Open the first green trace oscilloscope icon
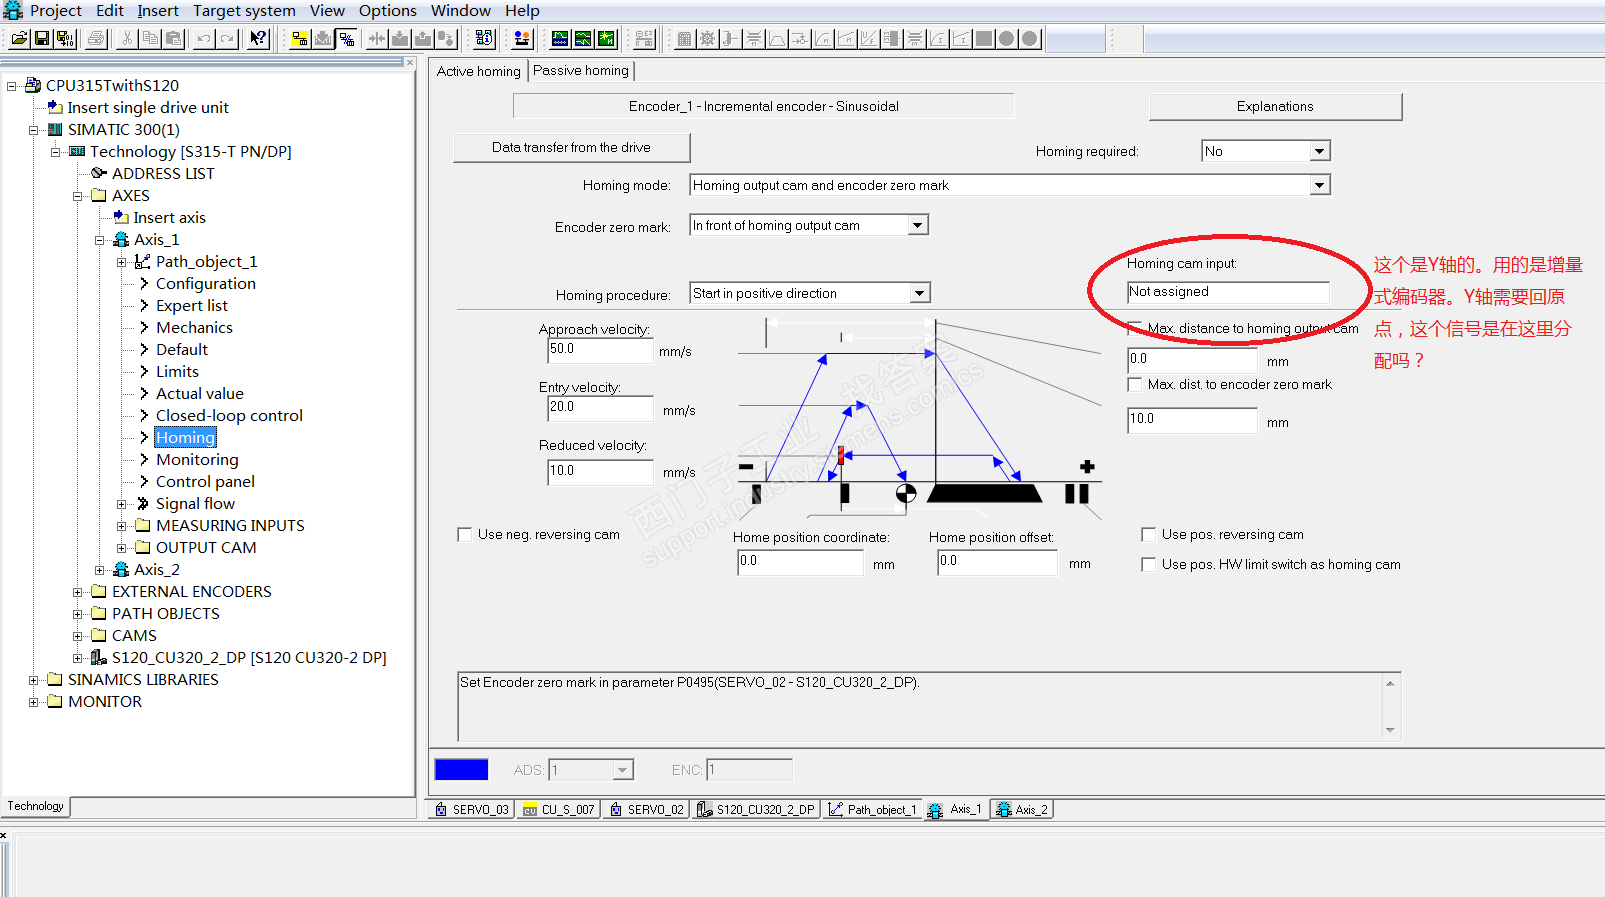This screenshot has width=1605, height=897. point(560,39)
